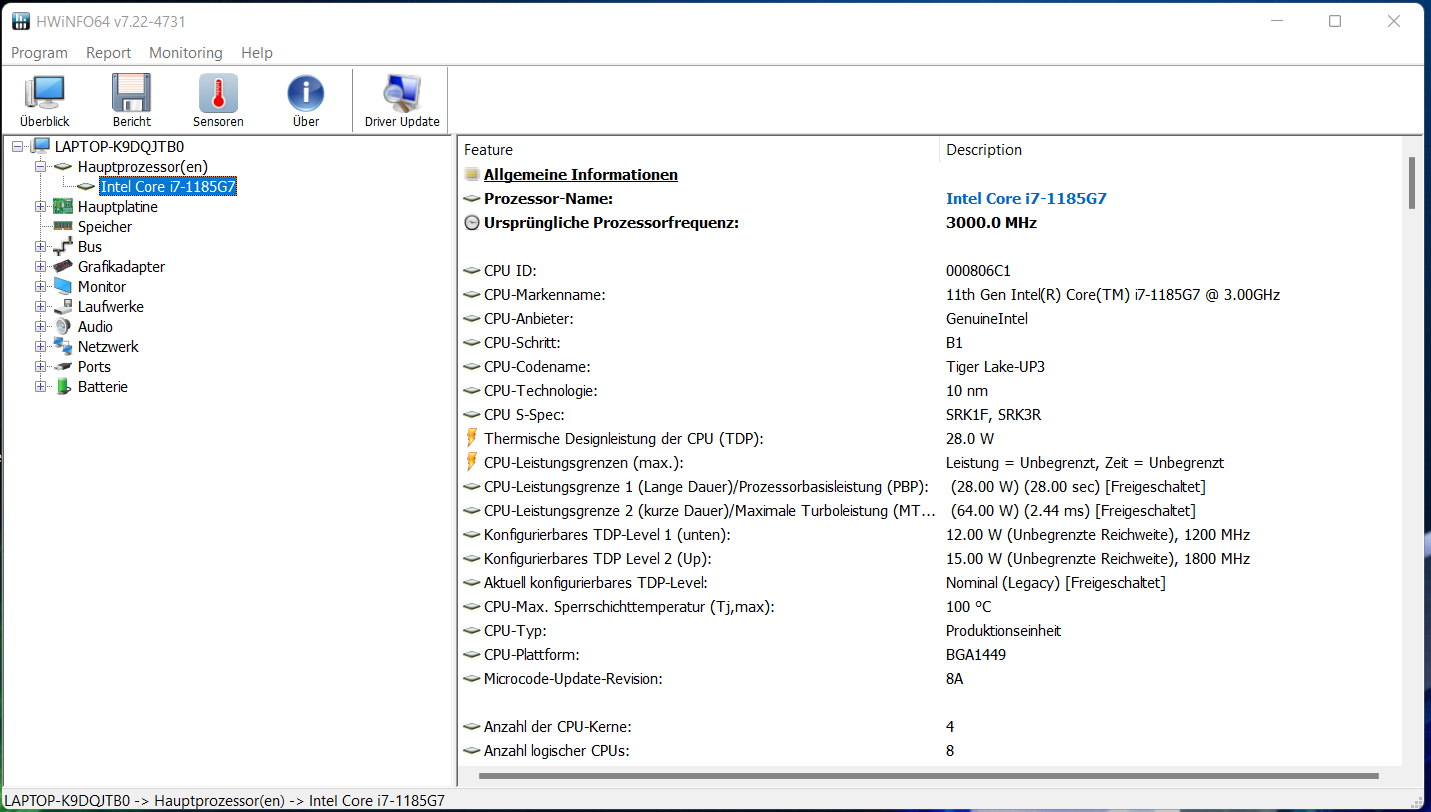Open the Program menu

(39, 53)
